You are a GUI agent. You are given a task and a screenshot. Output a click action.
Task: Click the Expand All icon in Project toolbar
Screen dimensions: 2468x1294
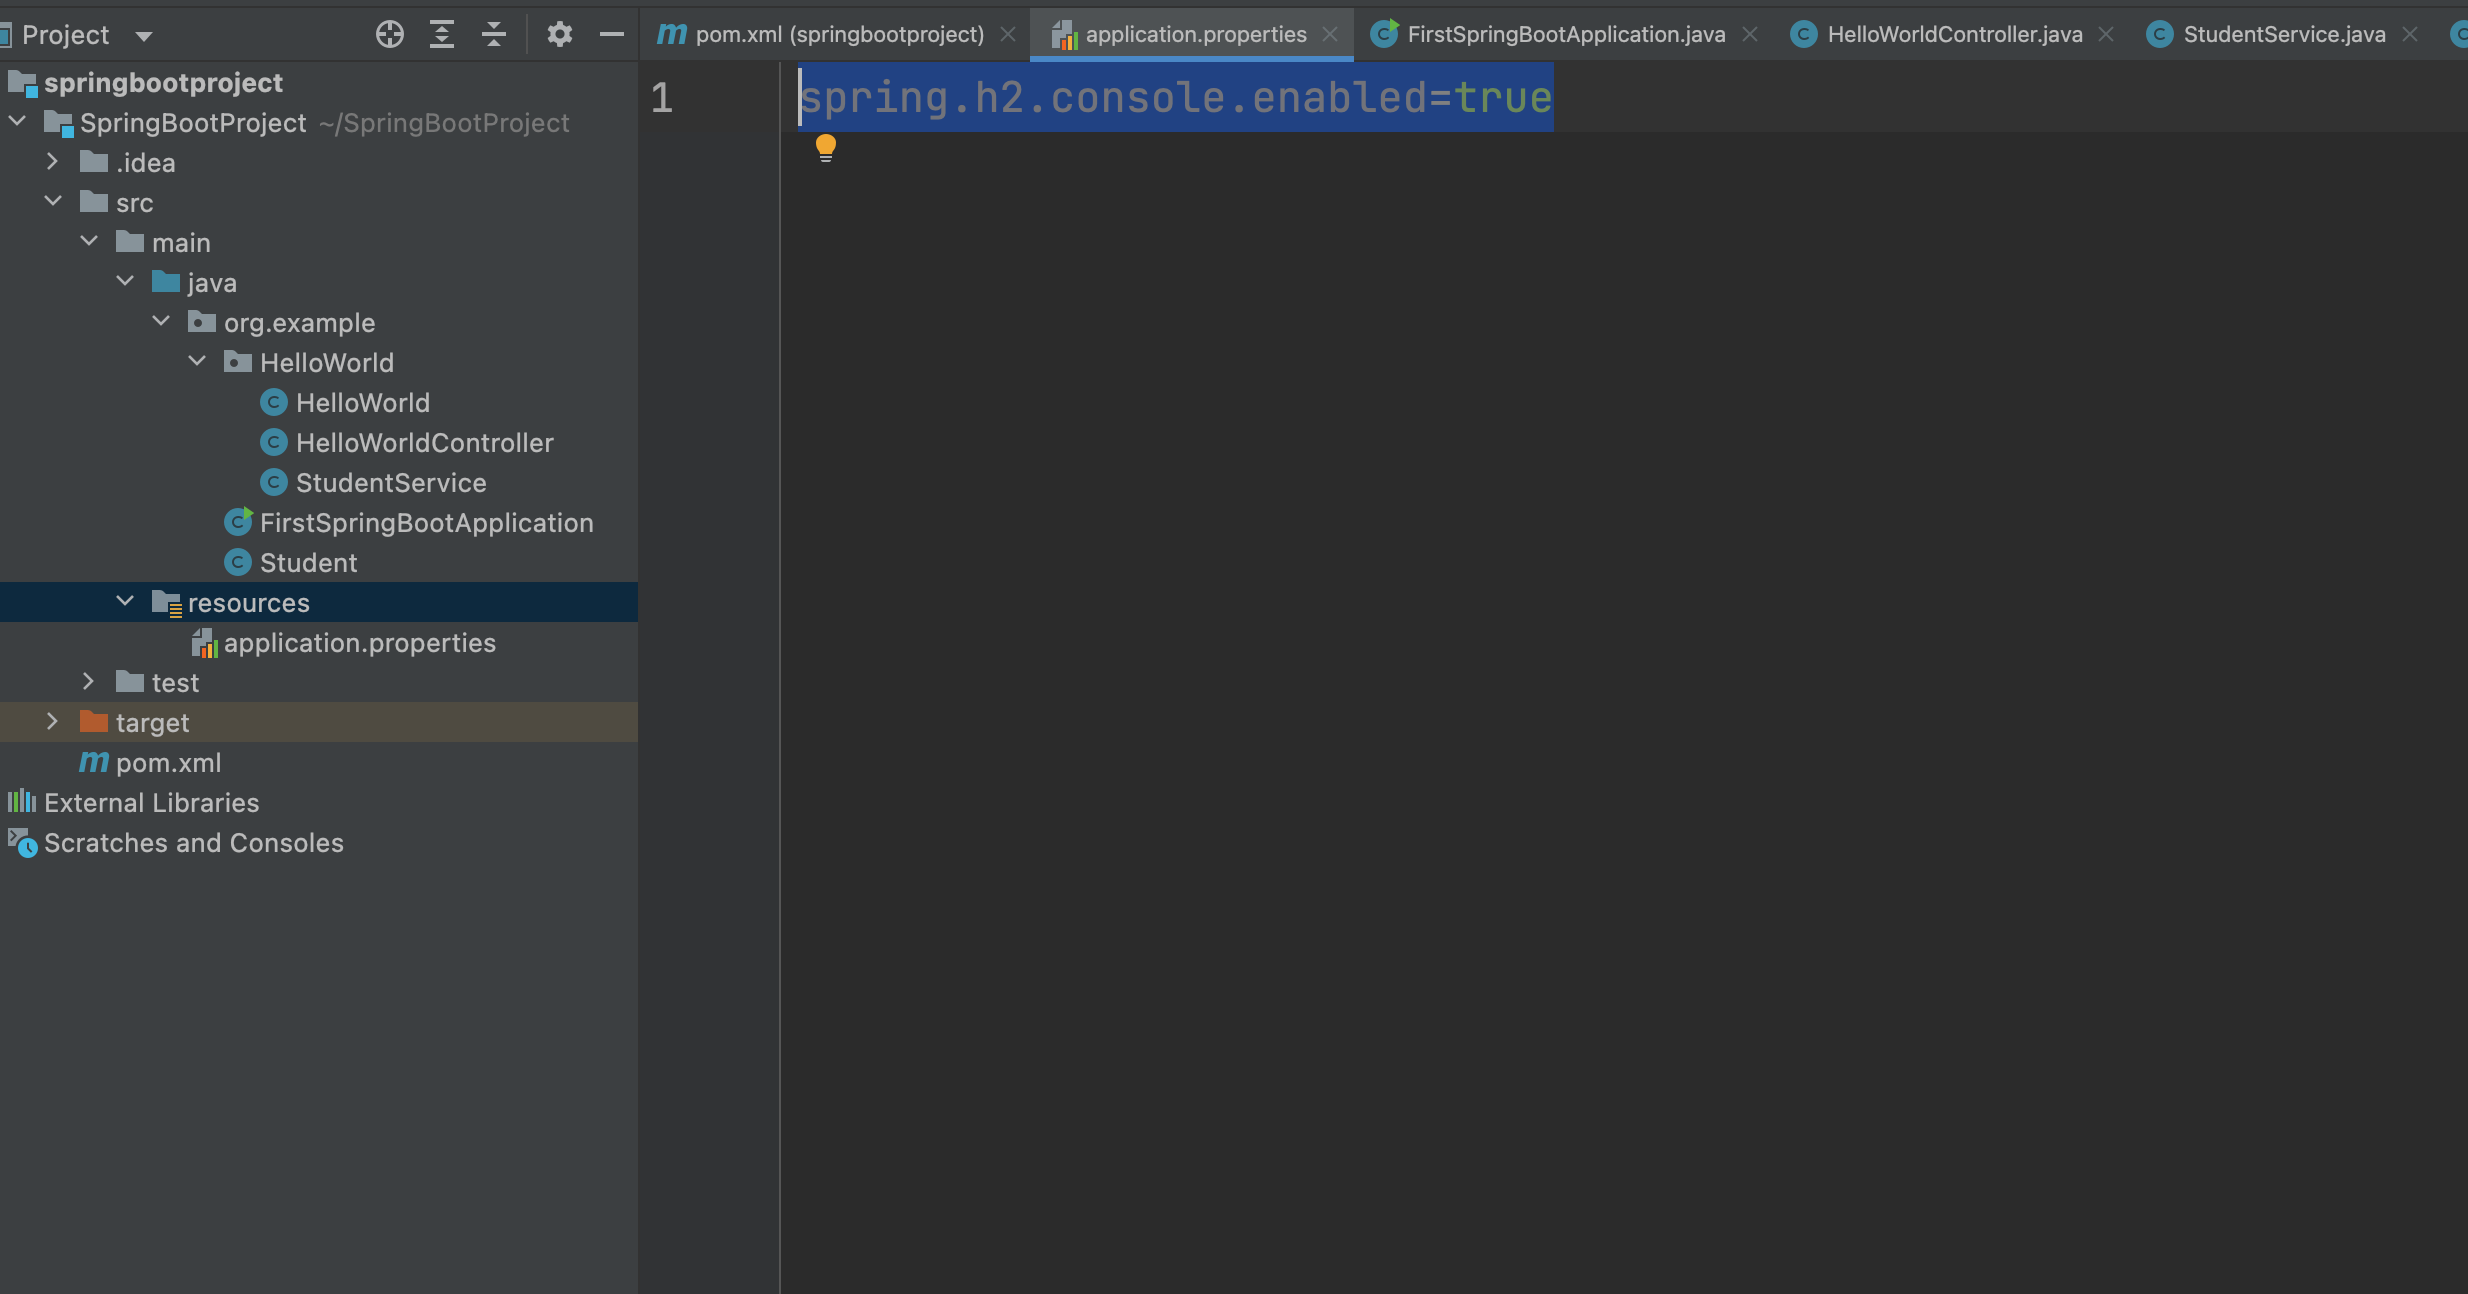coord(442,35)
